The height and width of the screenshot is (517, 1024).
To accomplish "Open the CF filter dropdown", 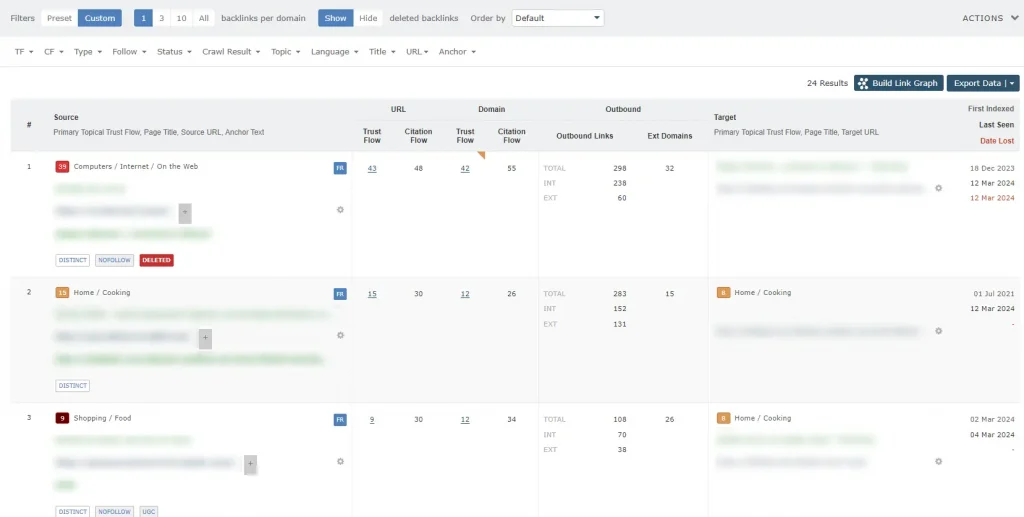I will tap(54, 52).
